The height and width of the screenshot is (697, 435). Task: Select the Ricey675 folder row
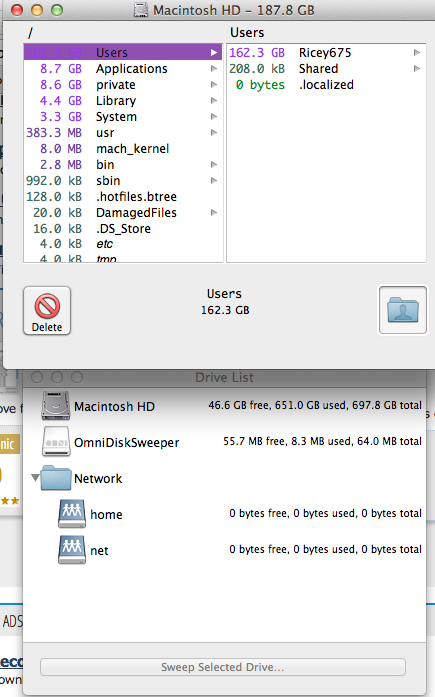coord(326,52)
